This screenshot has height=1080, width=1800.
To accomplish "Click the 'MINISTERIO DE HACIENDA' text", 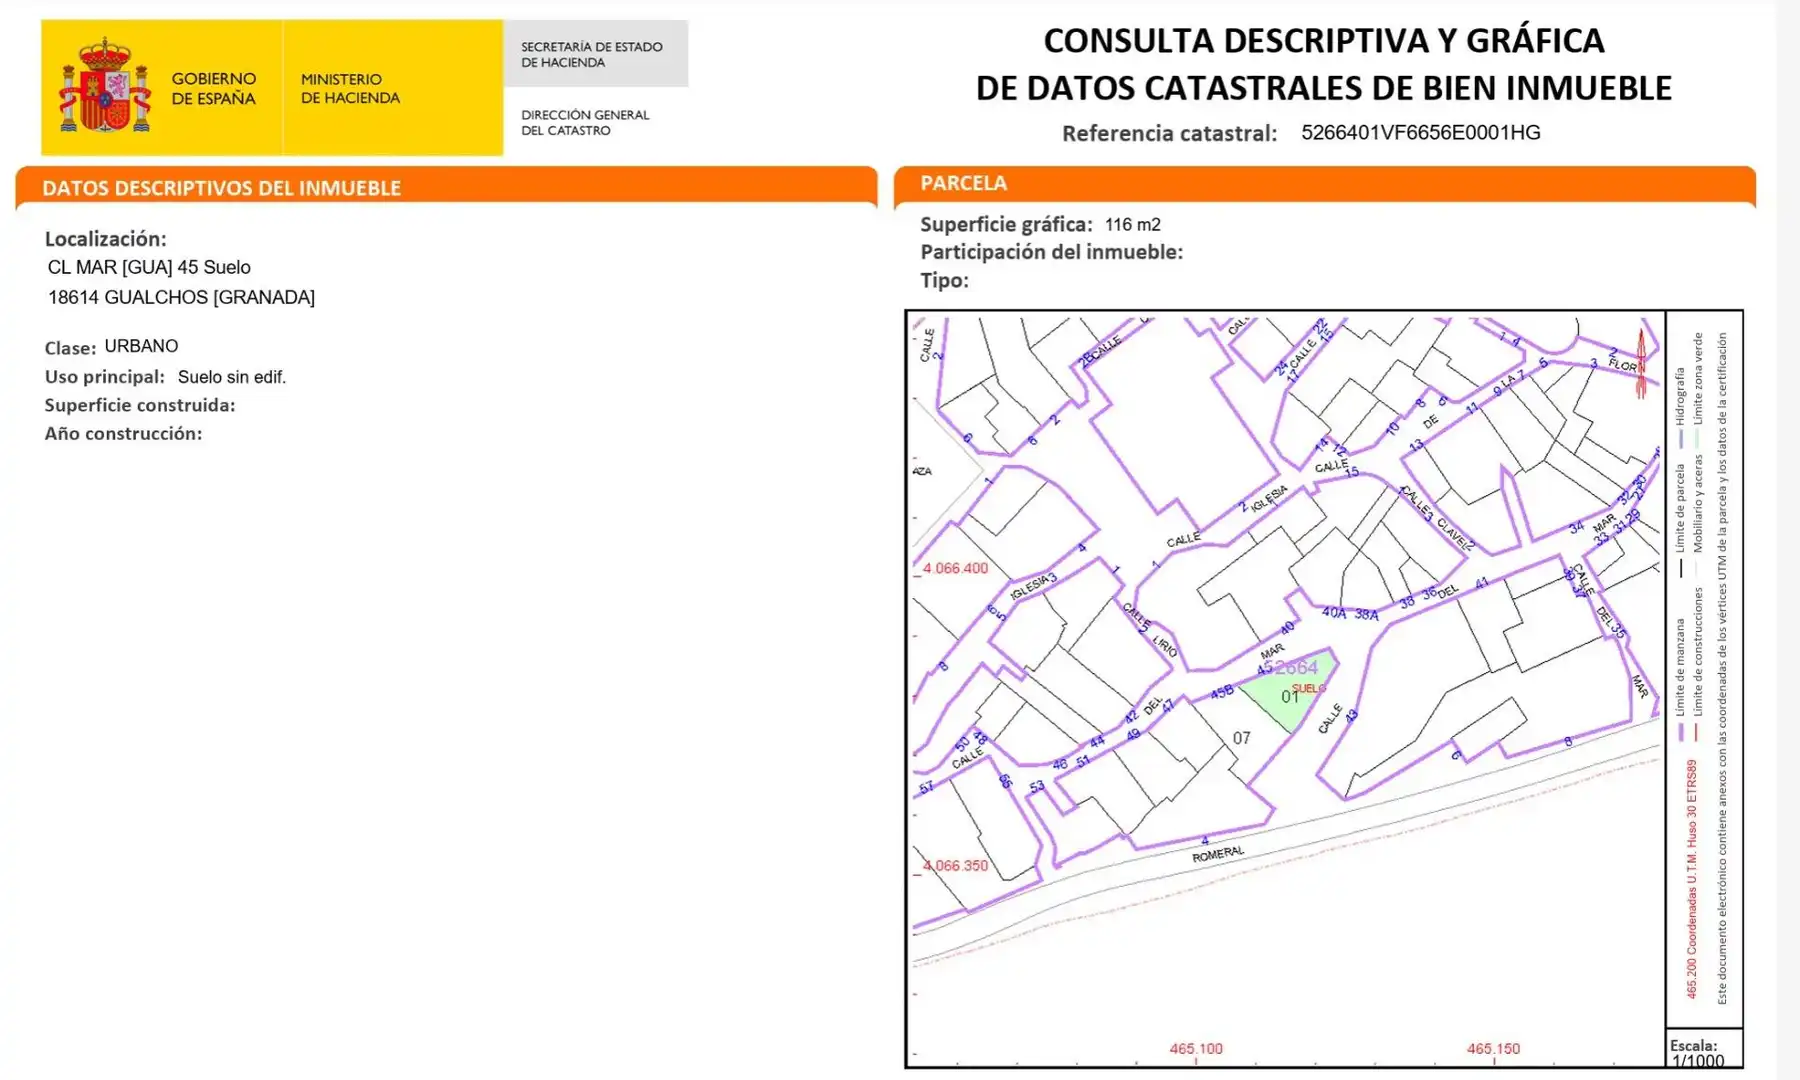I will point(350,88).
